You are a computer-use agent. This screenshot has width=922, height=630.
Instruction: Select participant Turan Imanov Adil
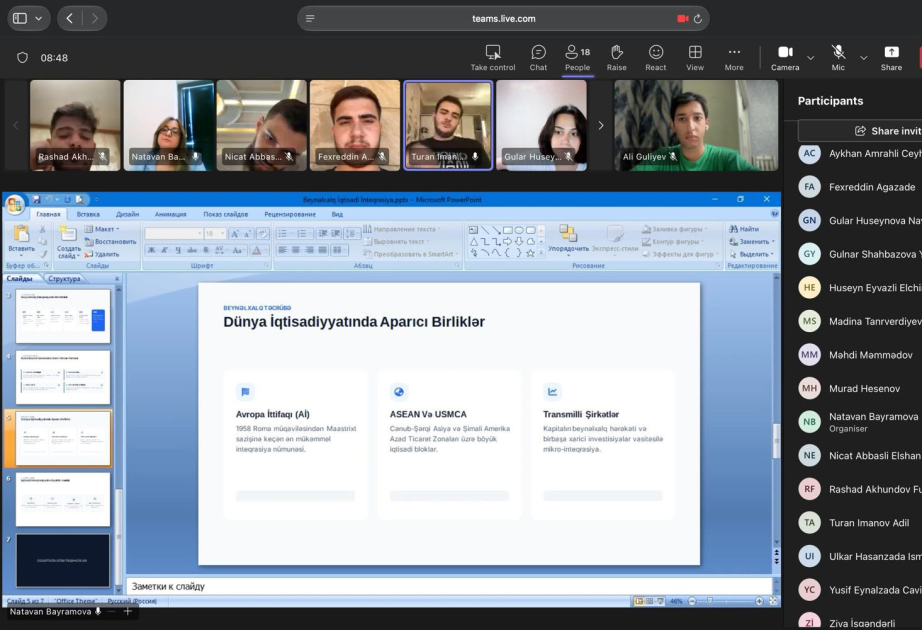point(860,522)
